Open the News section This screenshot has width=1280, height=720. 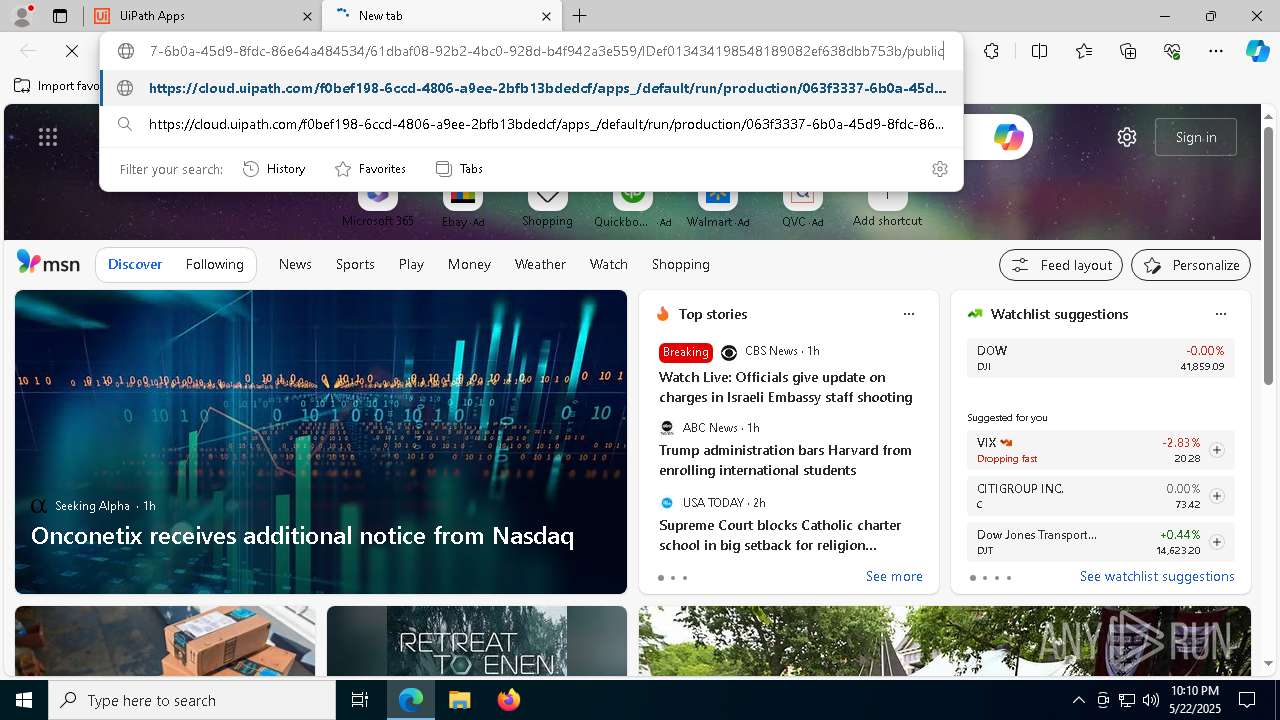tap(295, 264)
